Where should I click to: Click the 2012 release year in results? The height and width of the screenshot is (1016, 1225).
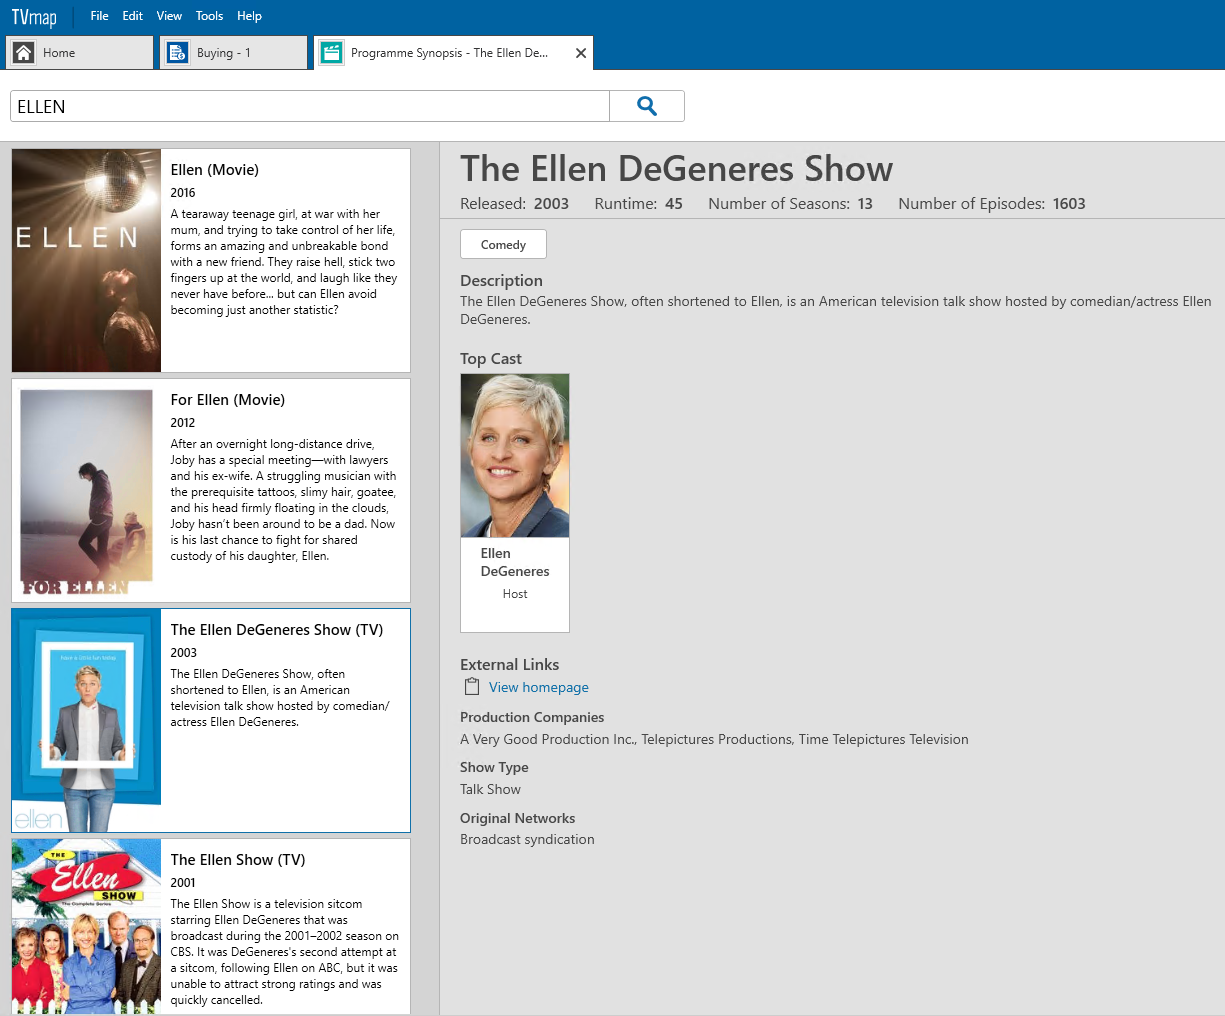pos(183,423)
